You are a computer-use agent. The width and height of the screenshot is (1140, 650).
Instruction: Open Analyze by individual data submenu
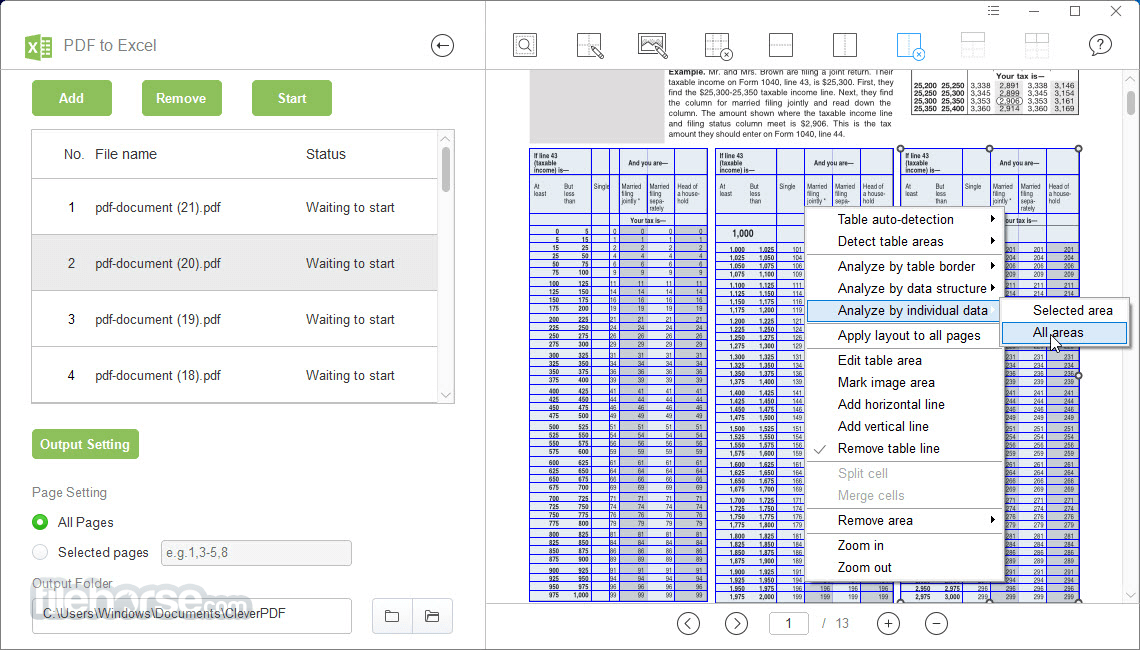(x=904, y=310)
